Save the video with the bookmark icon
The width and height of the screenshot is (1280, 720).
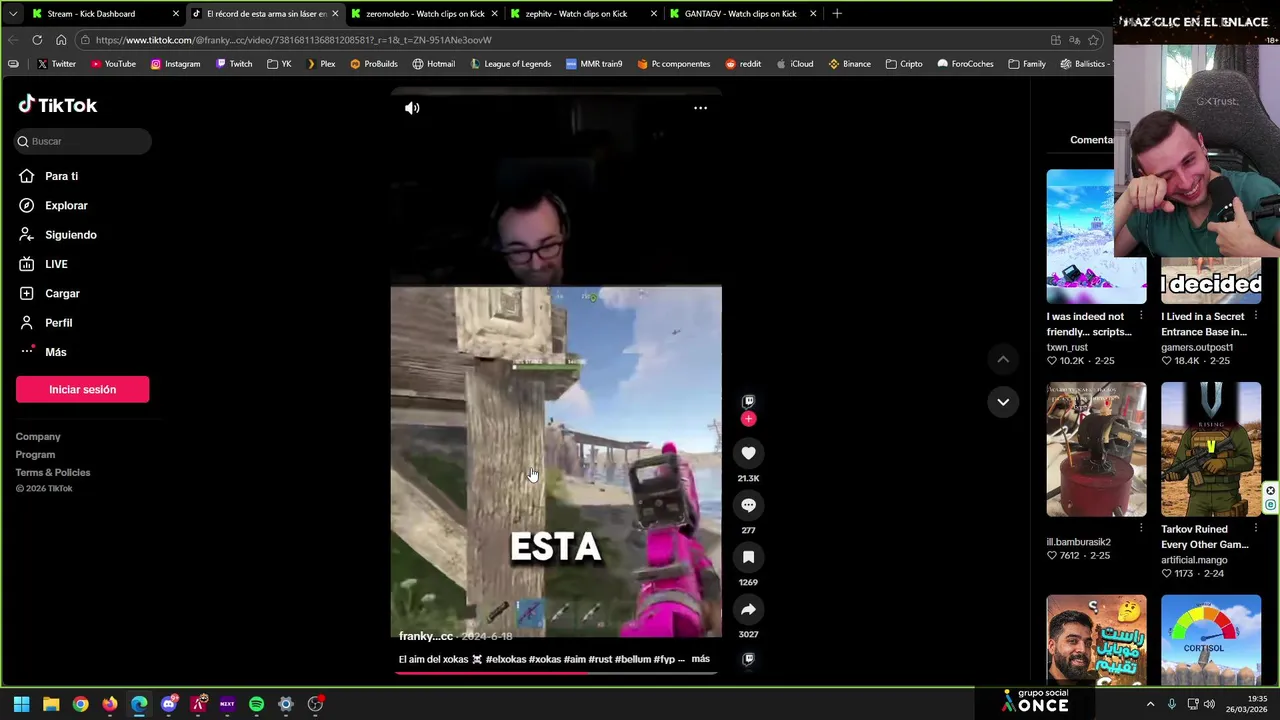coord(748,557)
